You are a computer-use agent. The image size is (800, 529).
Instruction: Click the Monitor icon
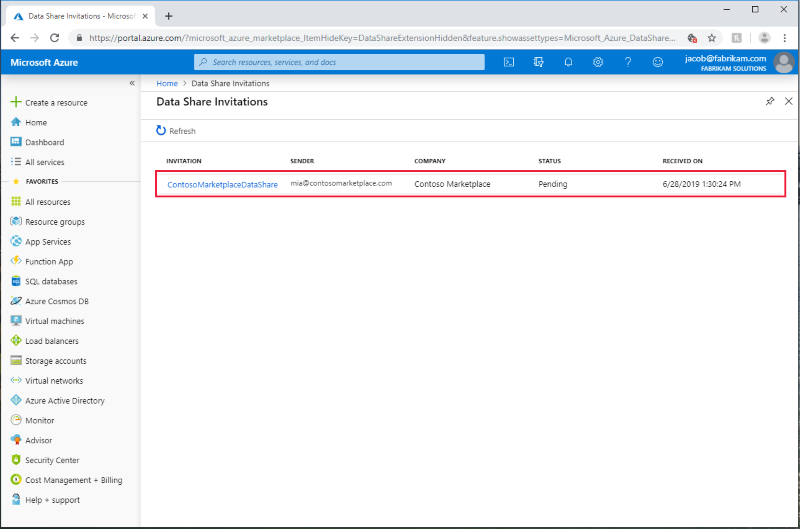tap(16, 420)
